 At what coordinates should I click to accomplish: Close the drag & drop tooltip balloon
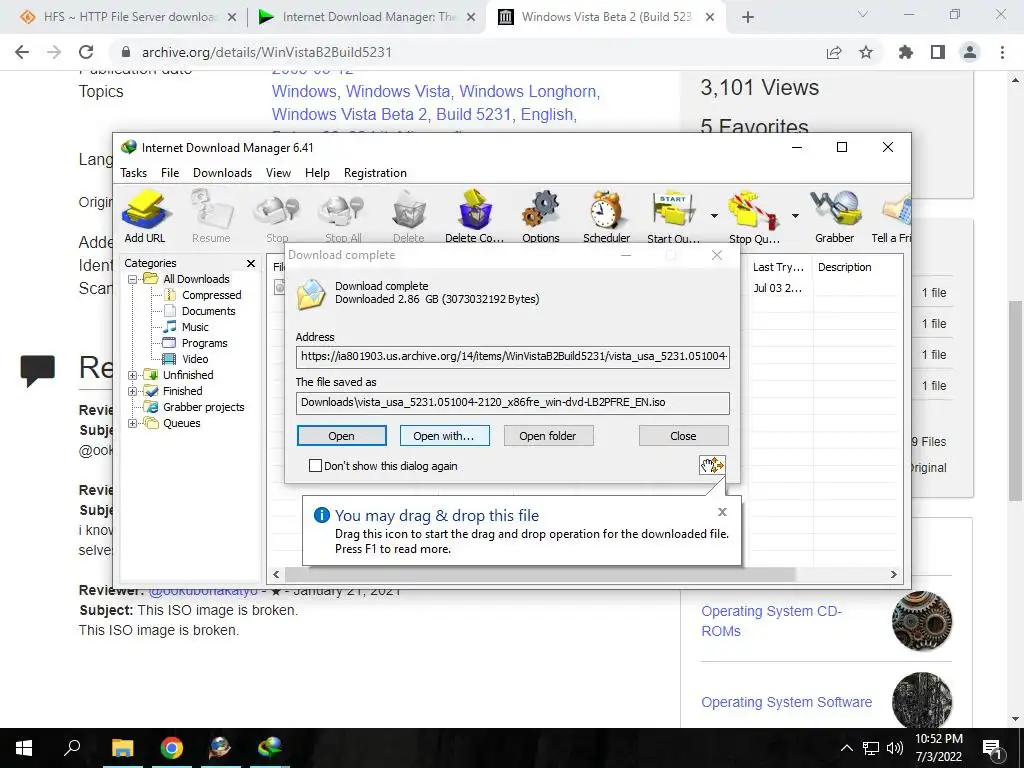coord(722,512)
